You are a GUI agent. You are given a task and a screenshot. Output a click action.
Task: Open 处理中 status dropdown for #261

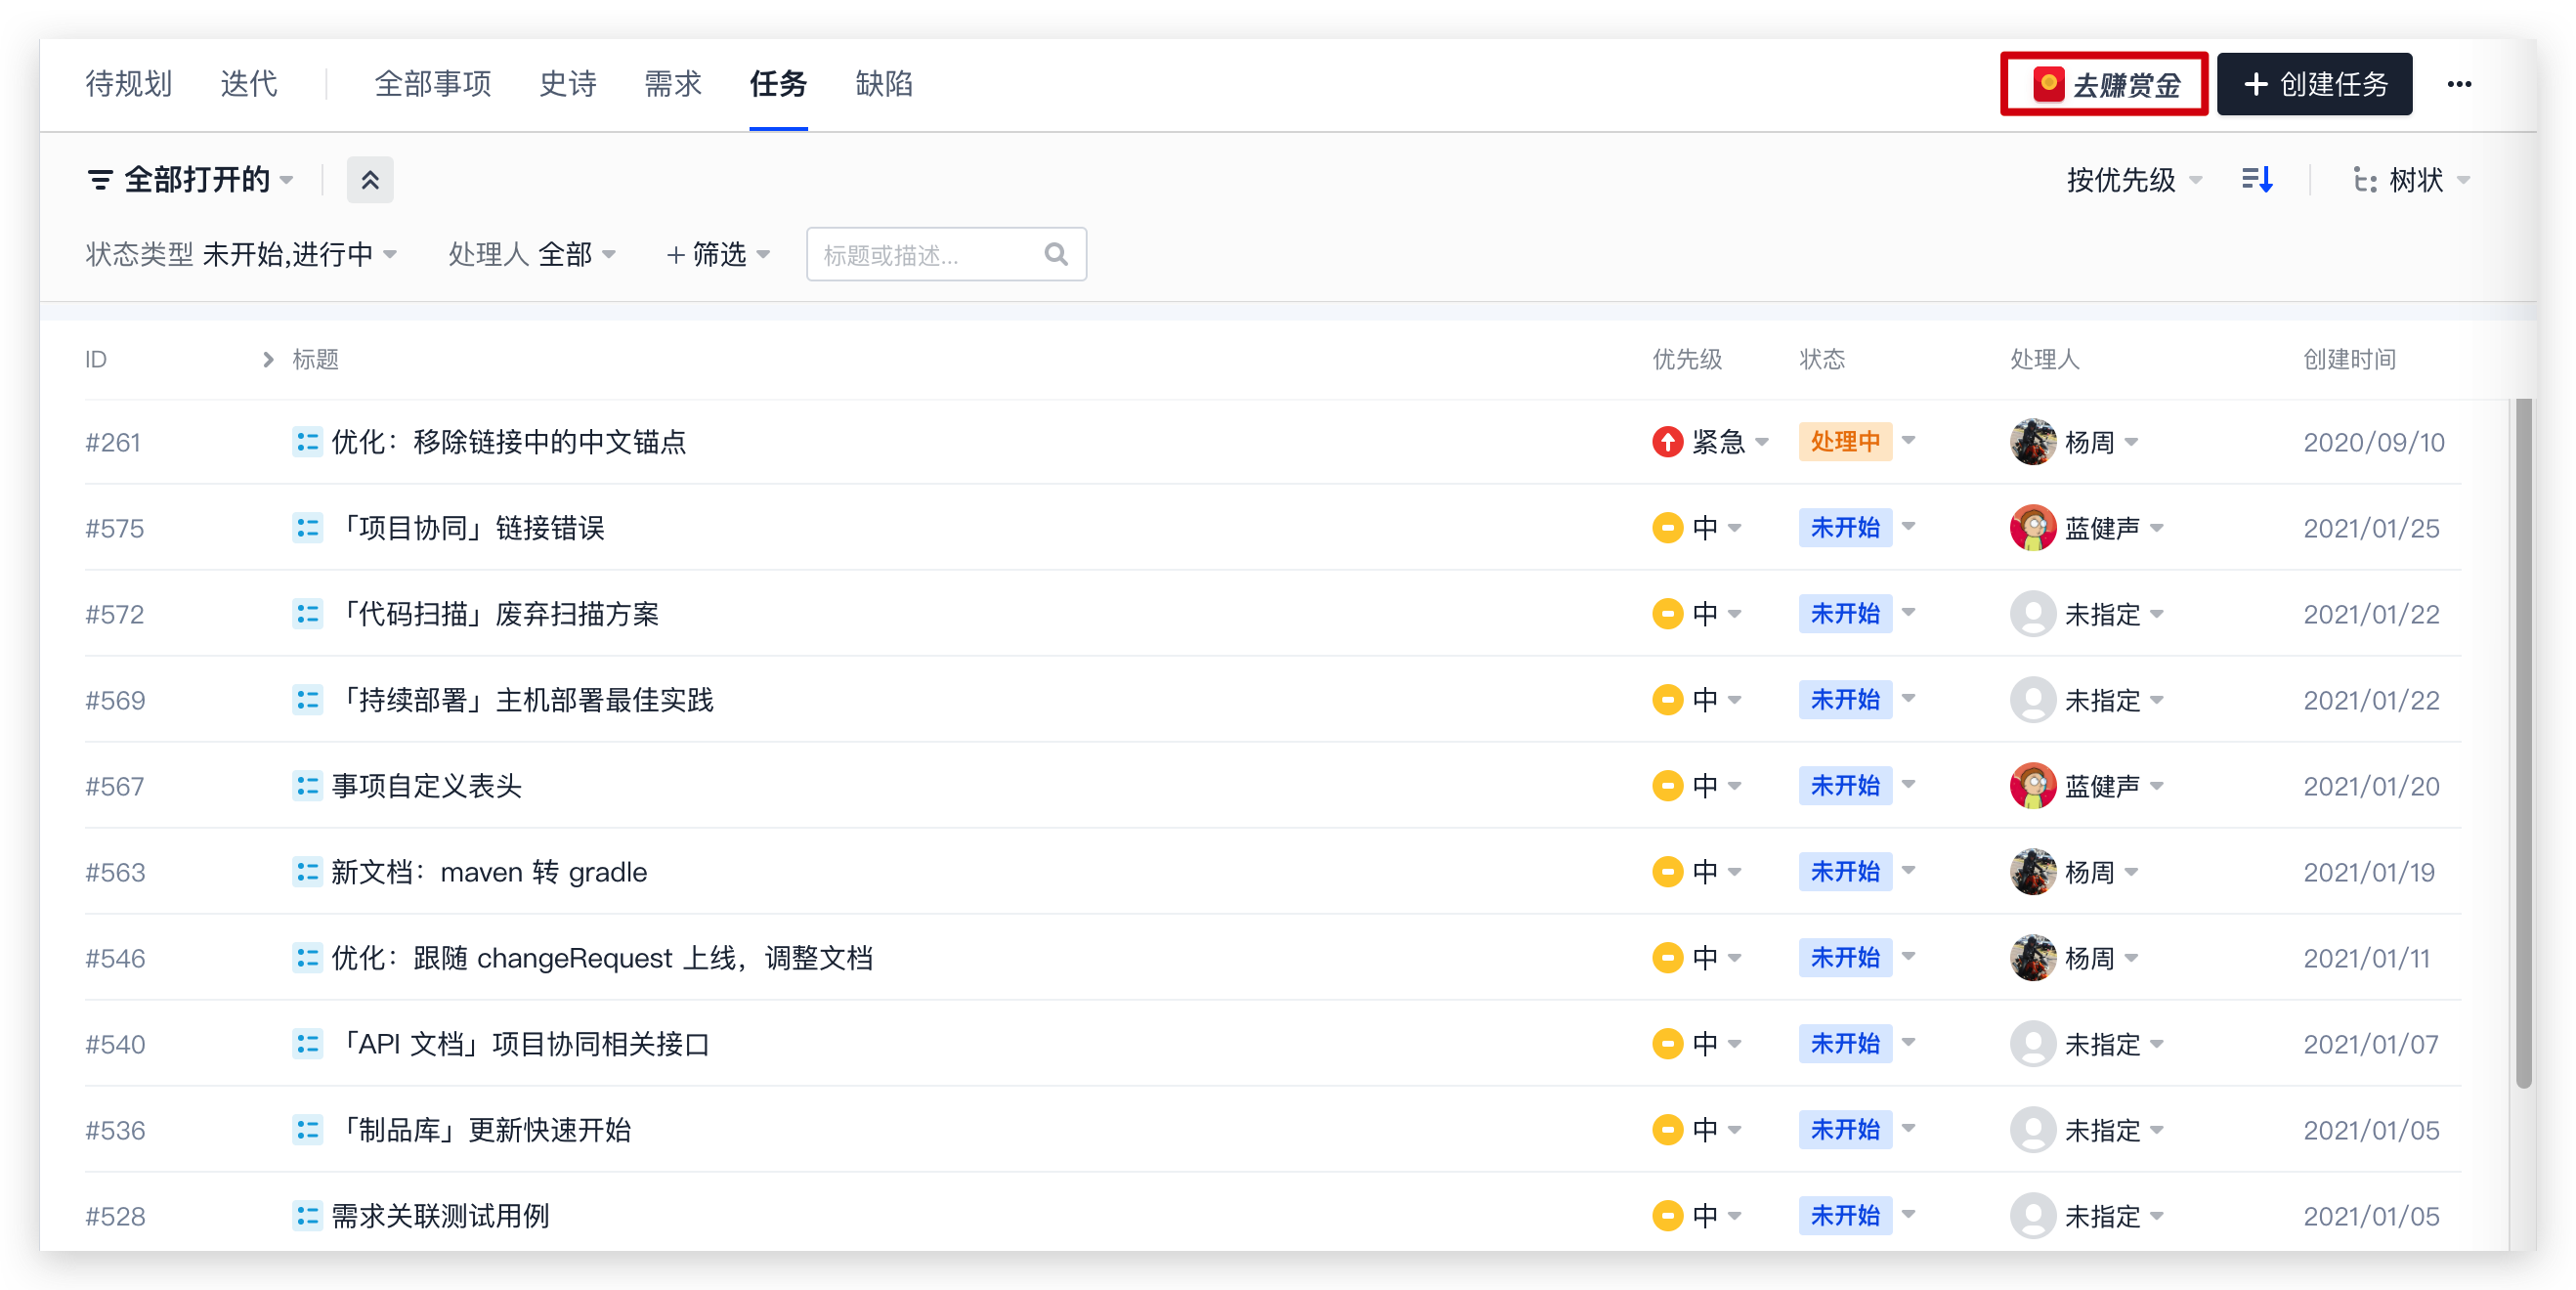[x=1857, y=442]
